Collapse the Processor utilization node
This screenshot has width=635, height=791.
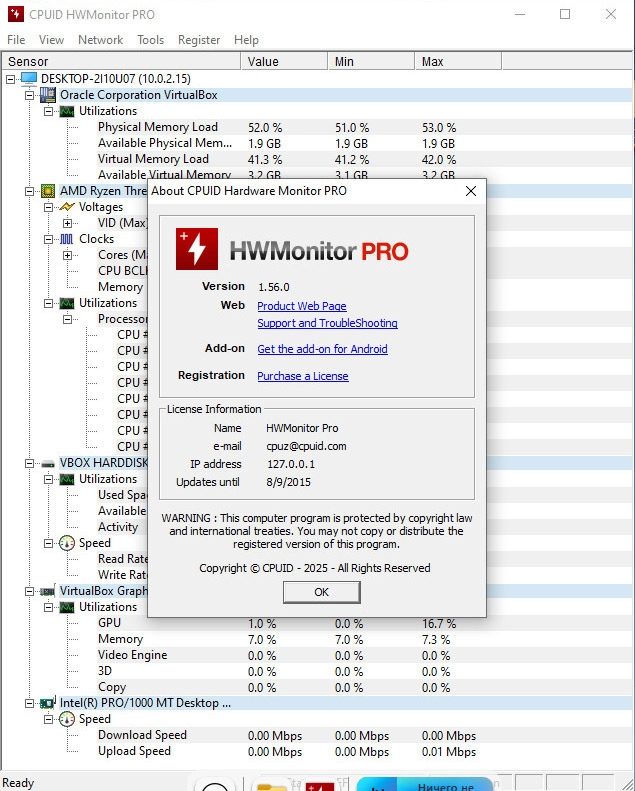tap(67, 319)
